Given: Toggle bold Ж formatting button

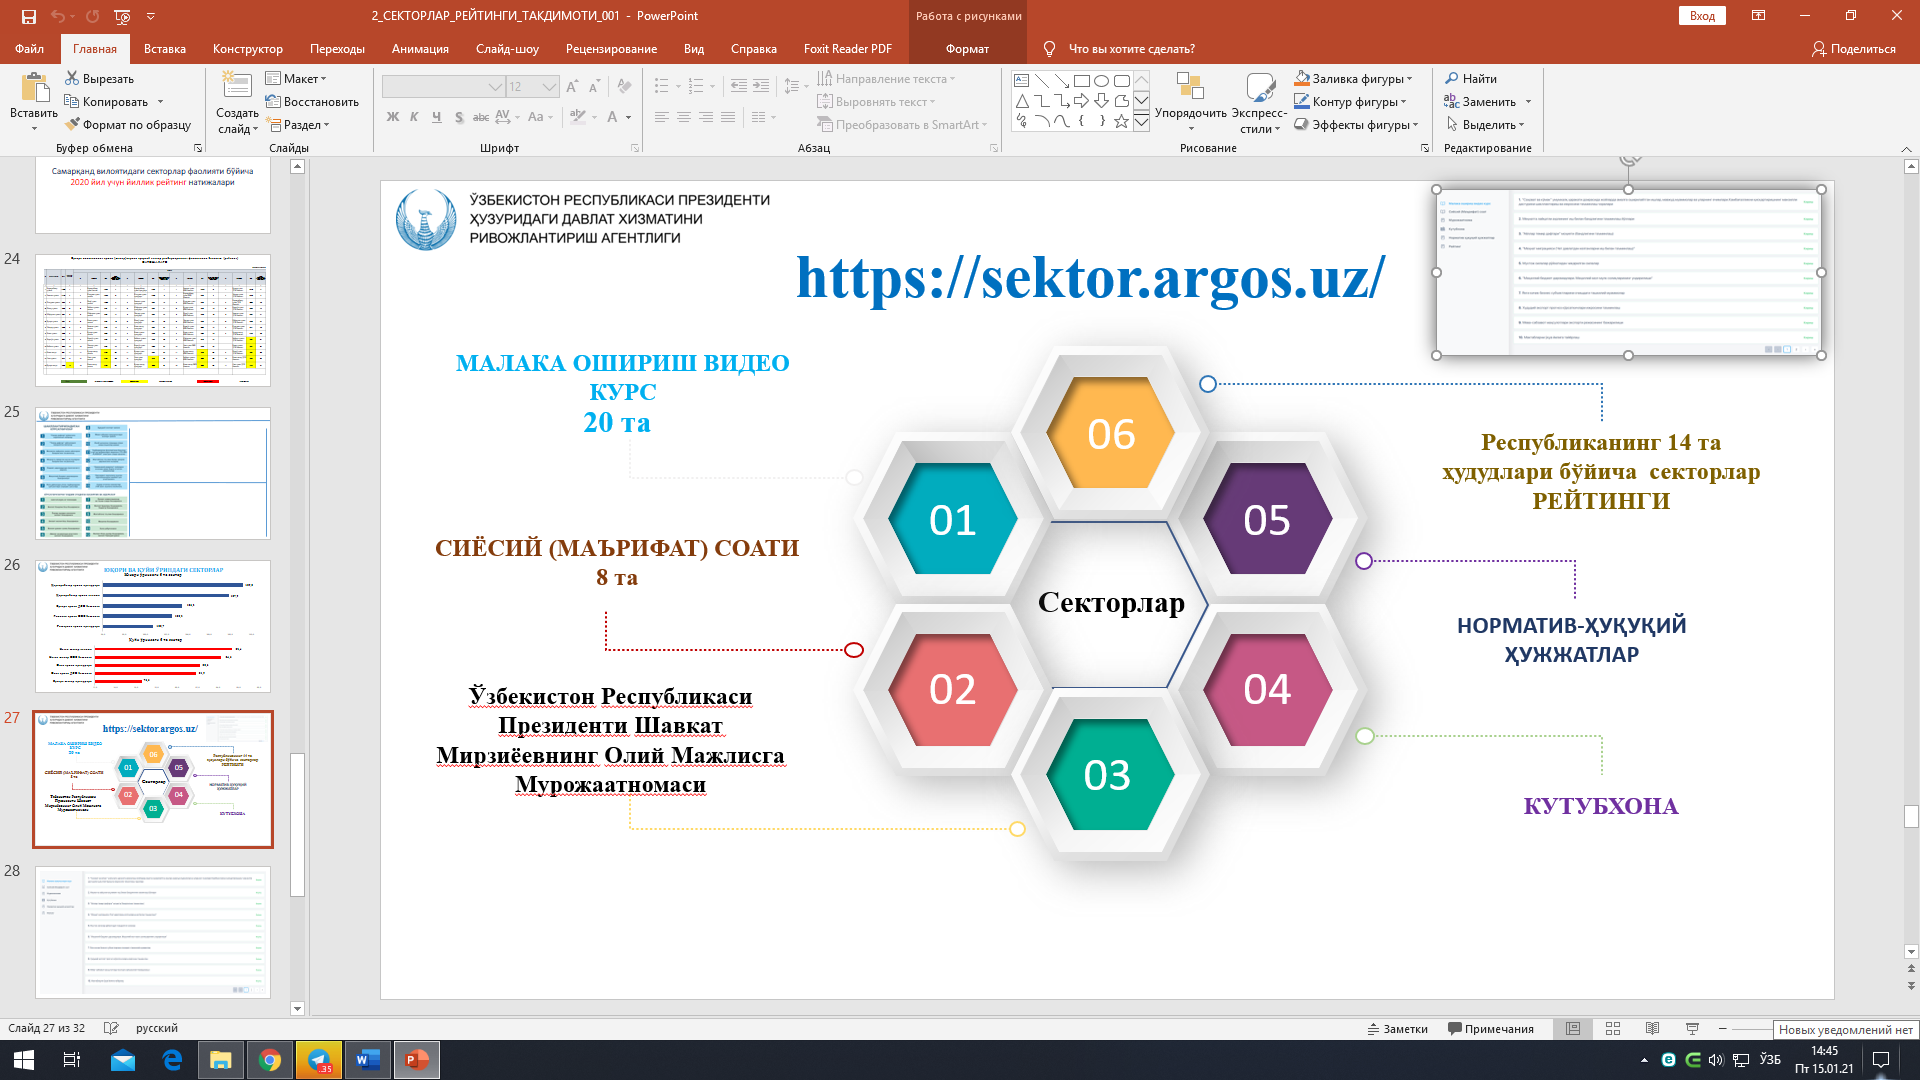Looking at the screenshot, I should pos(393,117).
